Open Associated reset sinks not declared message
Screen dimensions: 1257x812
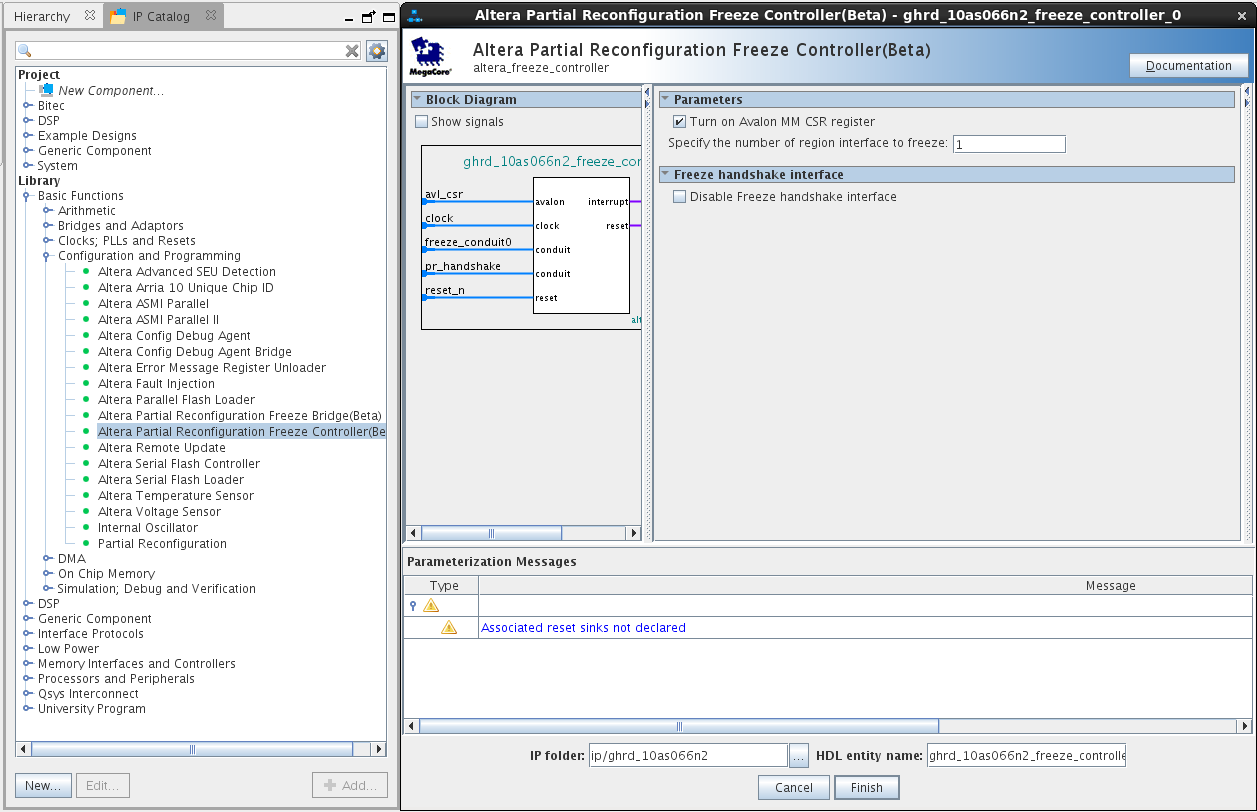click(583, 628)
